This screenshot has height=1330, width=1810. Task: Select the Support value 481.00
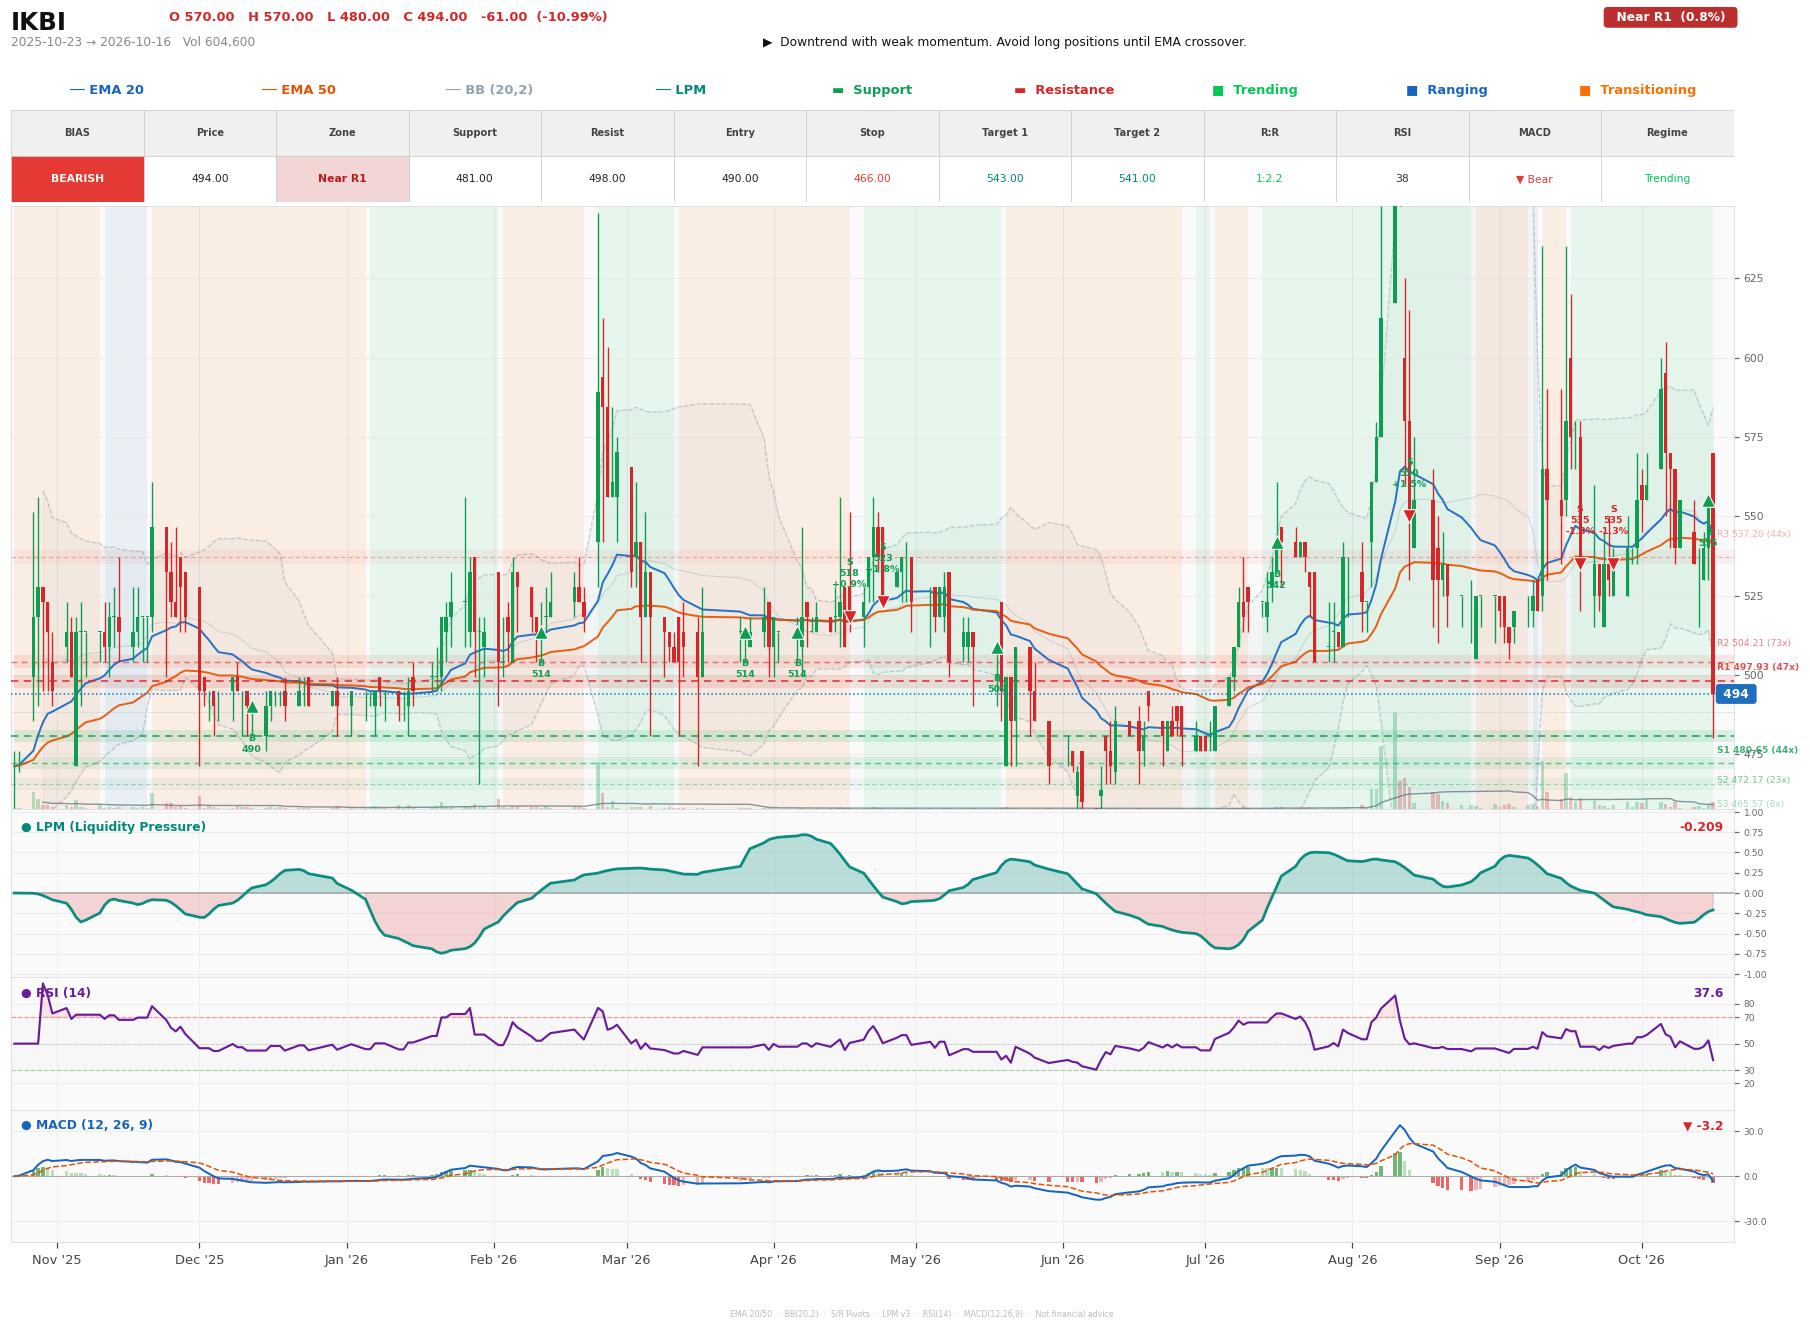tap(474, 179)
